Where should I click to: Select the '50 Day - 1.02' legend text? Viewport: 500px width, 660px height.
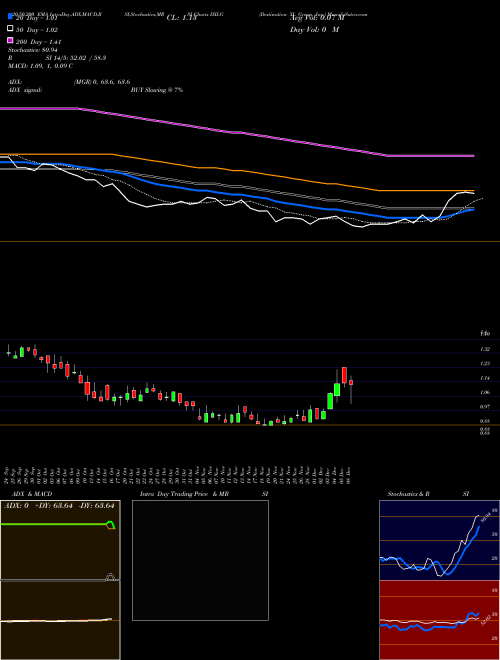pos(37,30)
